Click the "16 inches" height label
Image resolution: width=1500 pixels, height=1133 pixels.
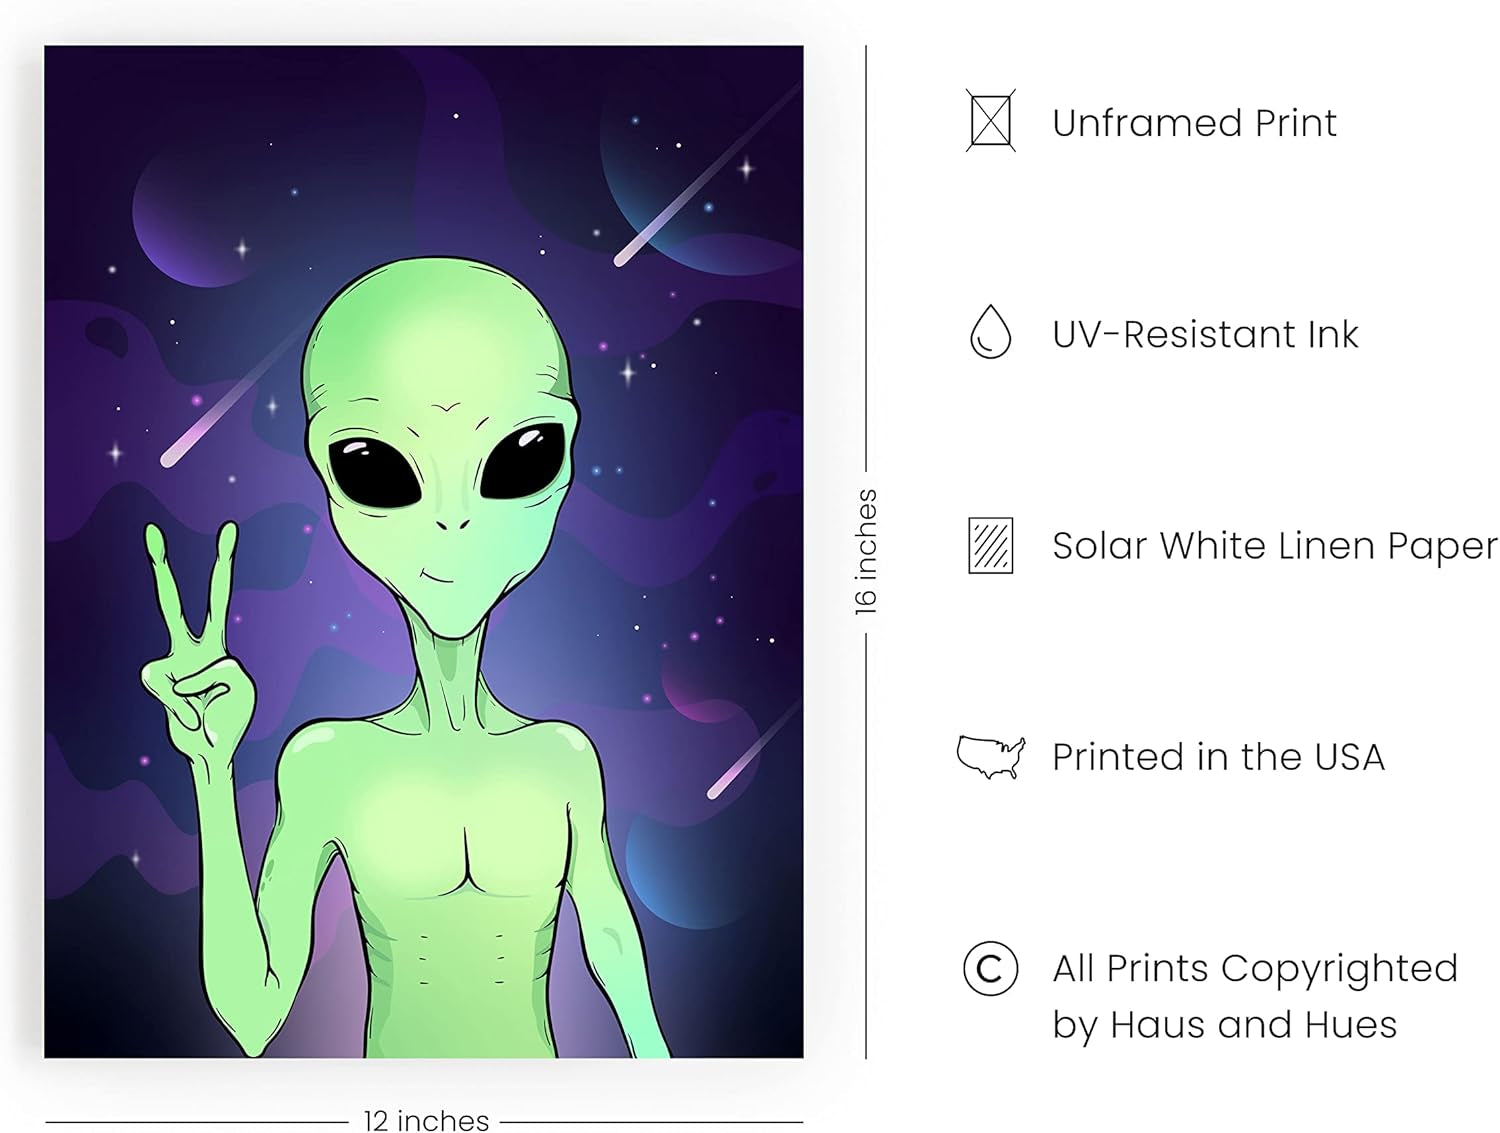(866, 551)
